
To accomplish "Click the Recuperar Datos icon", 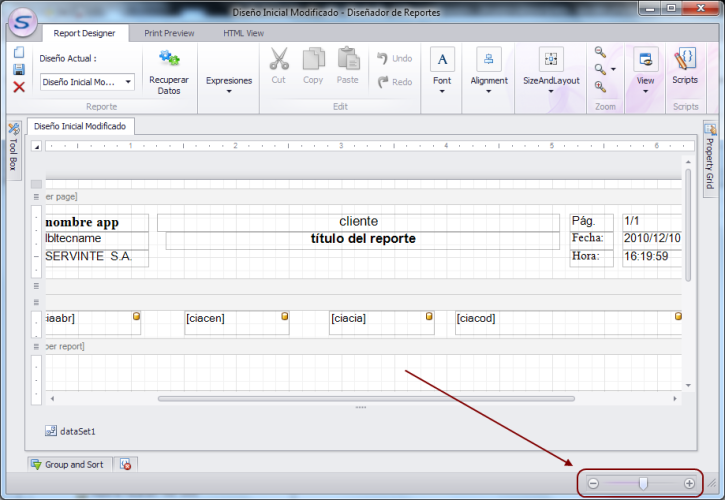I will click(x=169, y=58).
